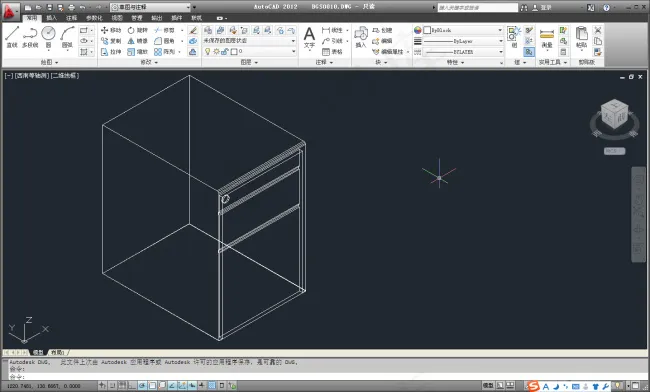Open the Multiline Text (文字) tool
This screenshot has height=392, width=650.
(309, 37)
